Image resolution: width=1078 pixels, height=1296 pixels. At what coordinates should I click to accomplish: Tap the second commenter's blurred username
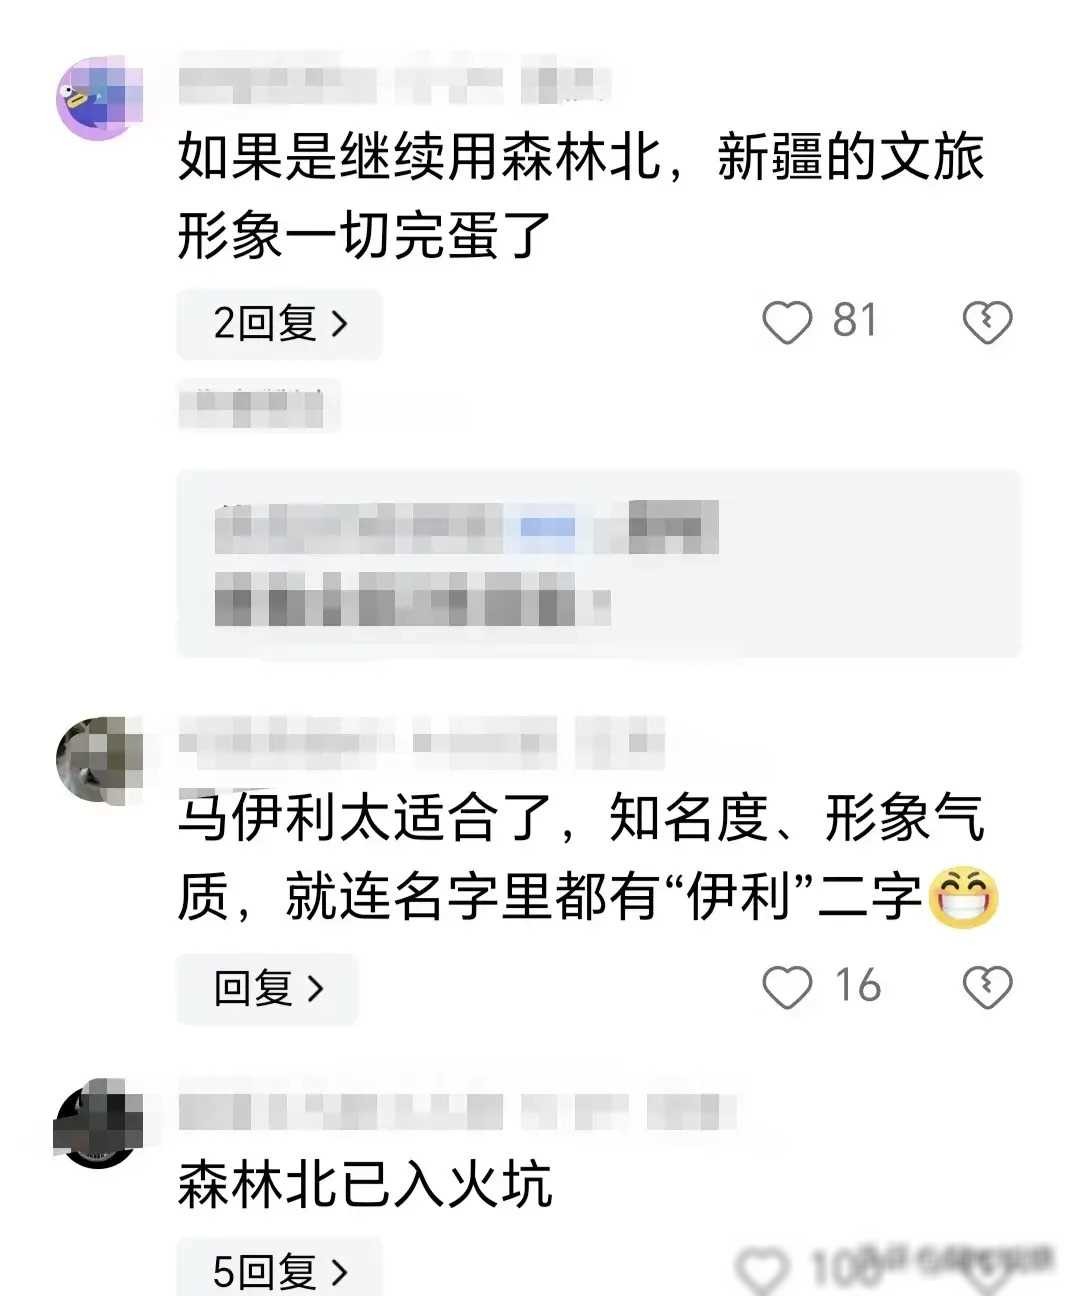(x=421, y=741)
